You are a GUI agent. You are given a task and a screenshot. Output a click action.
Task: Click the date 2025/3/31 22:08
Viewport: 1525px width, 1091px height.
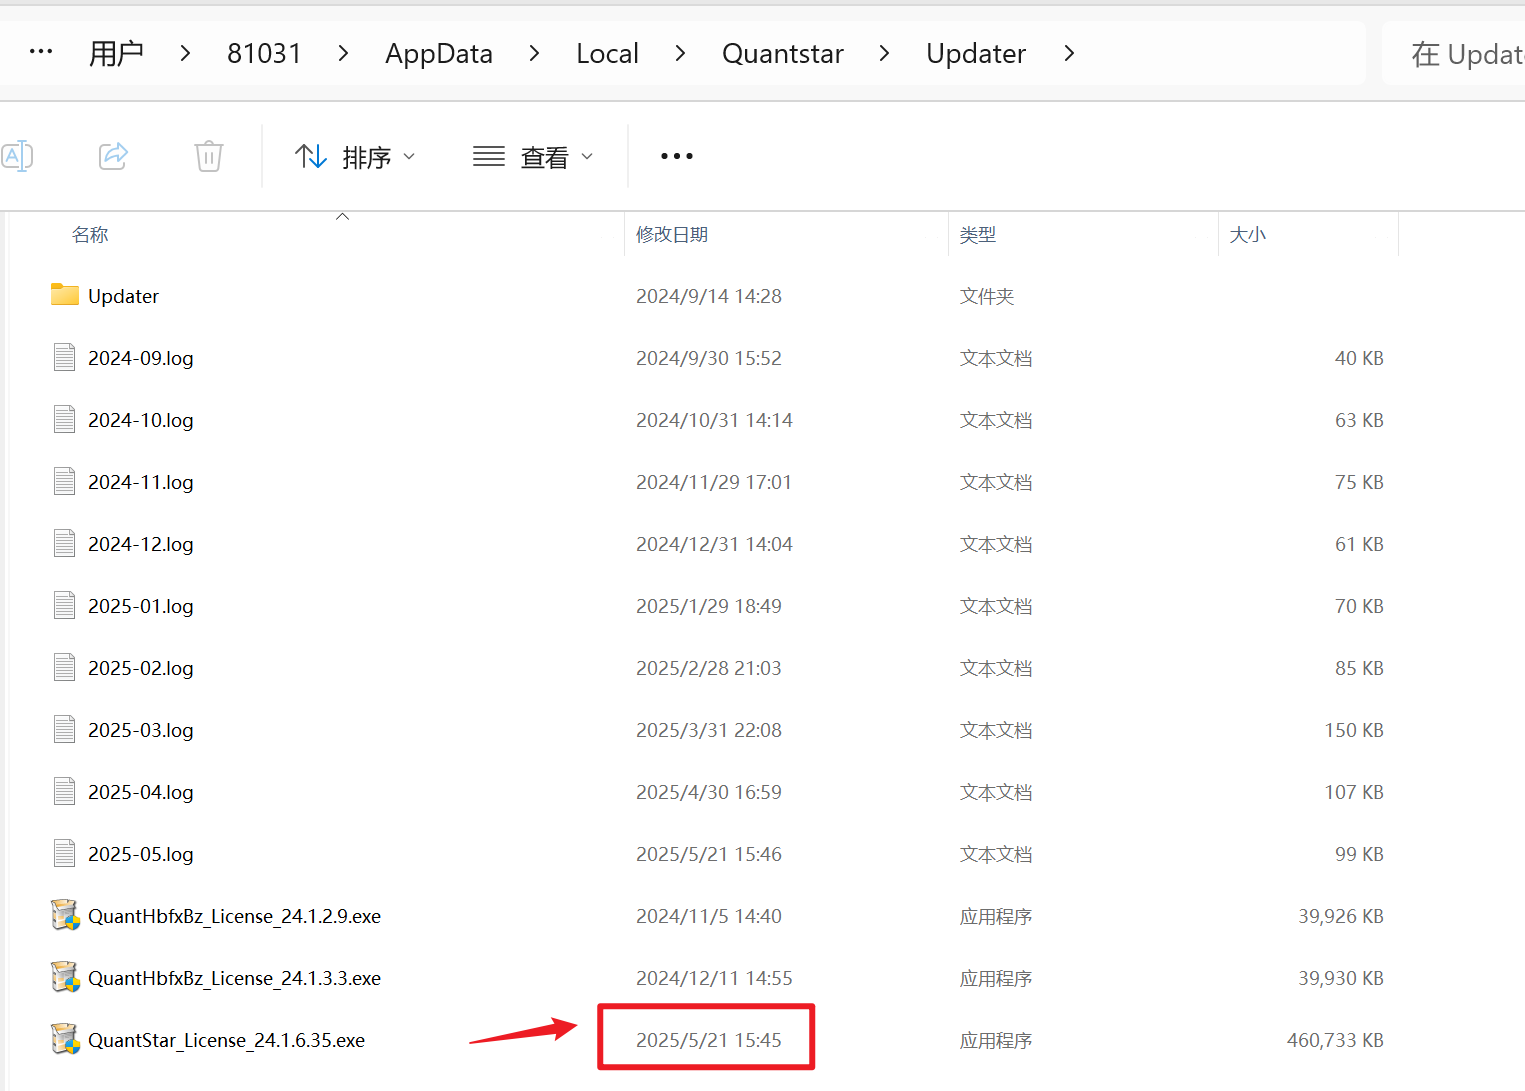709,730
